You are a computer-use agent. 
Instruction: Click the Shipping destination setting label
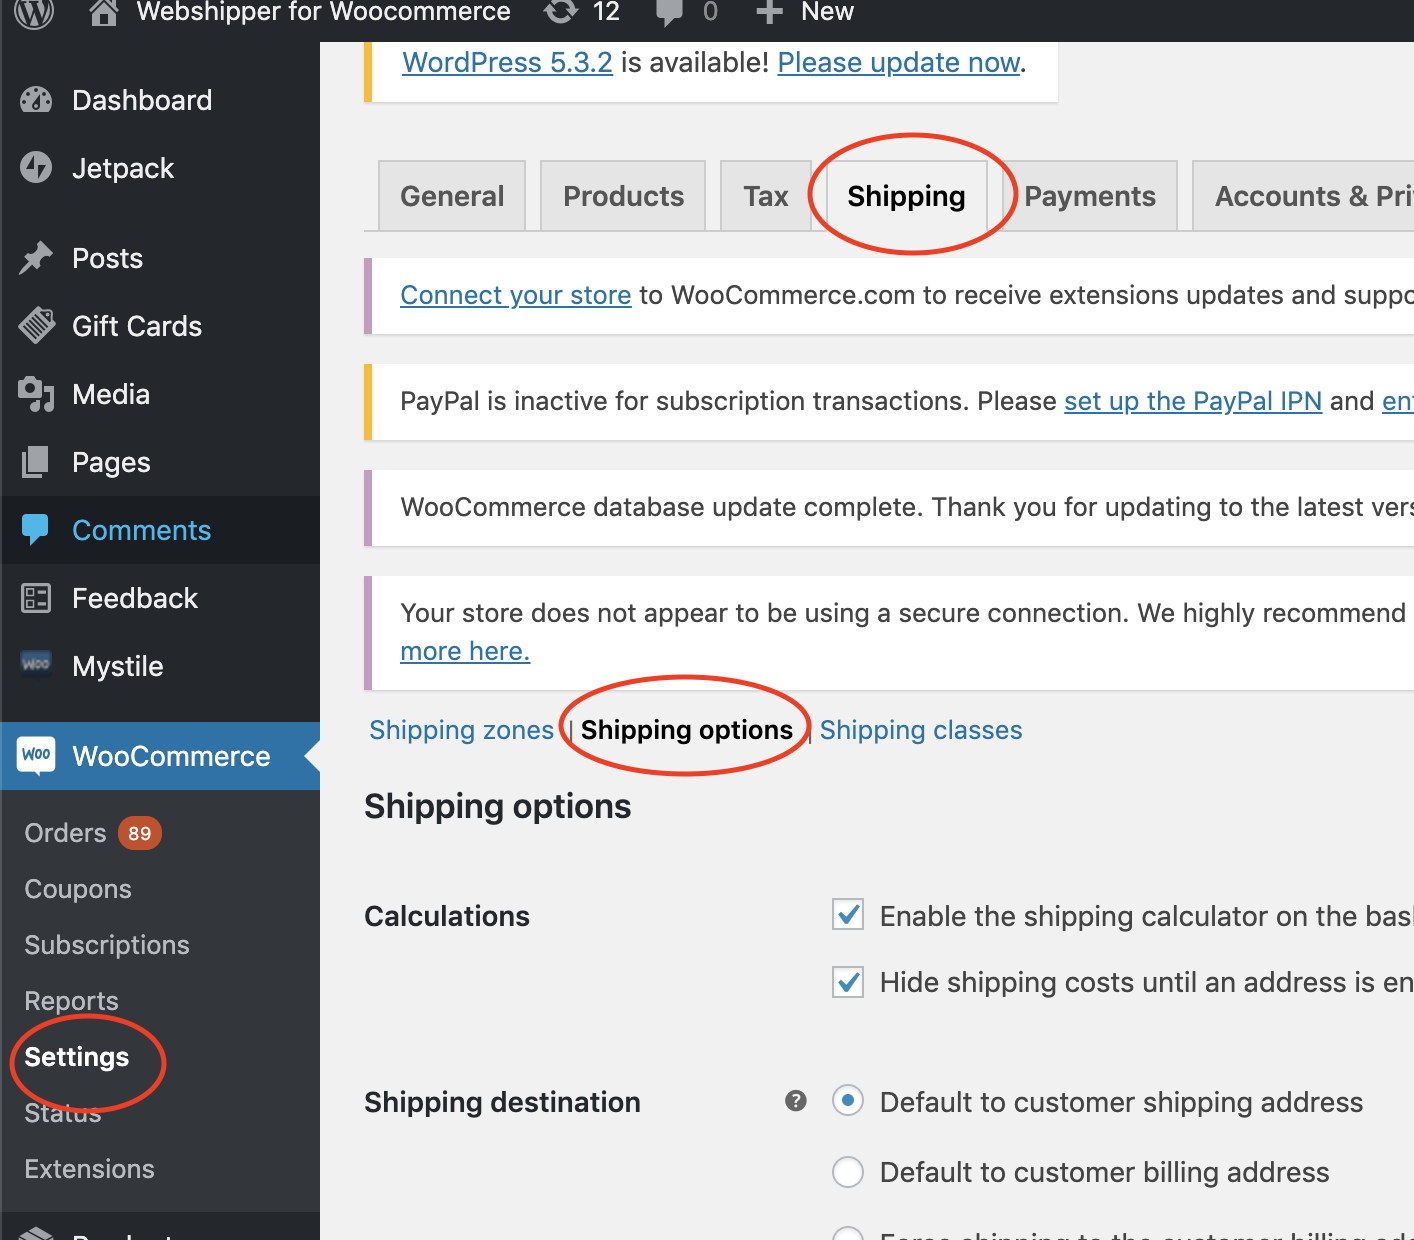[x=502, y=1102]
